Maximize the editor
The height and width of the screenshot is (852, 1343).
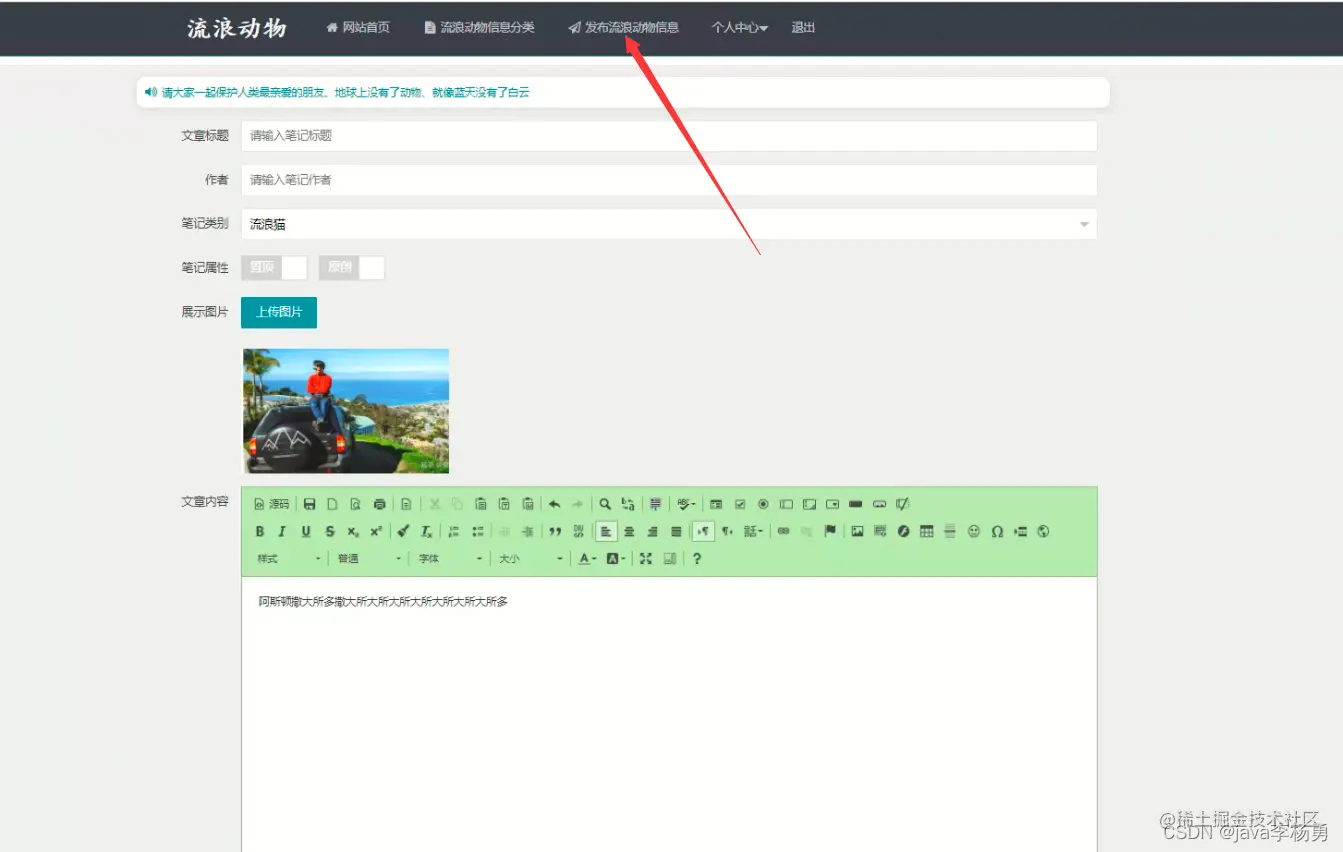pos(646,559)
